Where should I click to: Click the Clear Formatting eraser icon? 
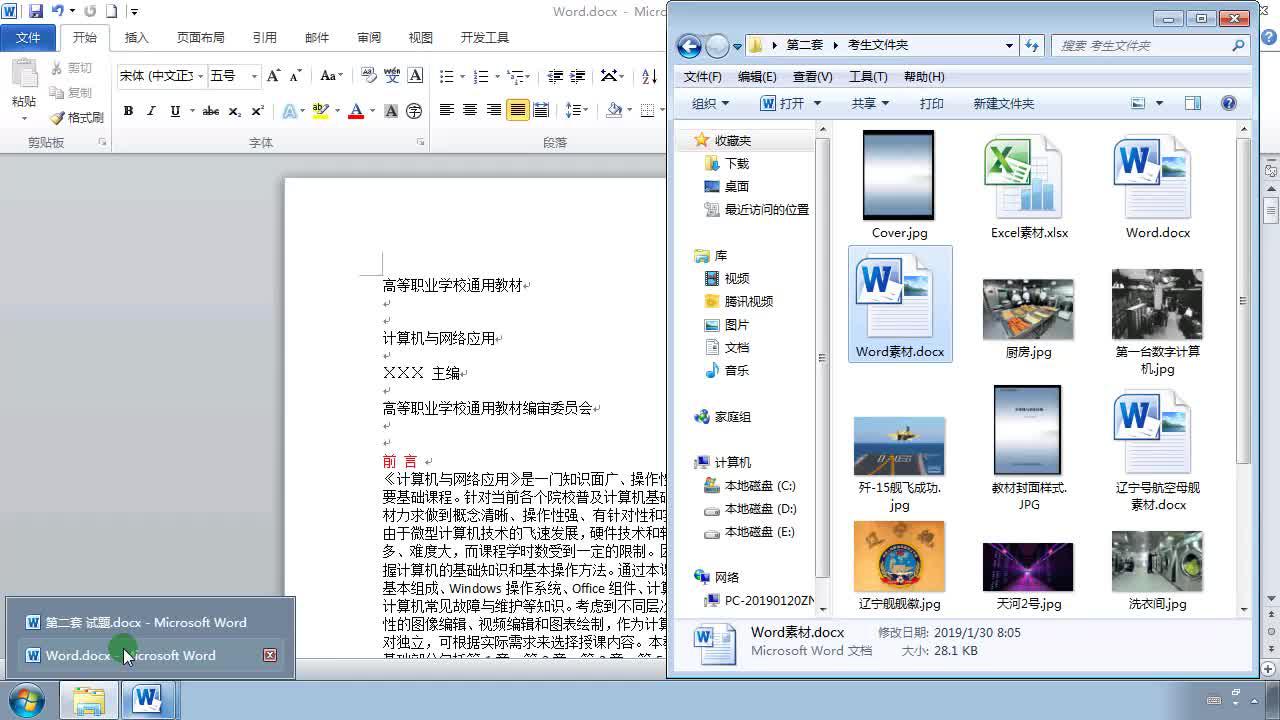pyautogui.click(x=368, y=76)
